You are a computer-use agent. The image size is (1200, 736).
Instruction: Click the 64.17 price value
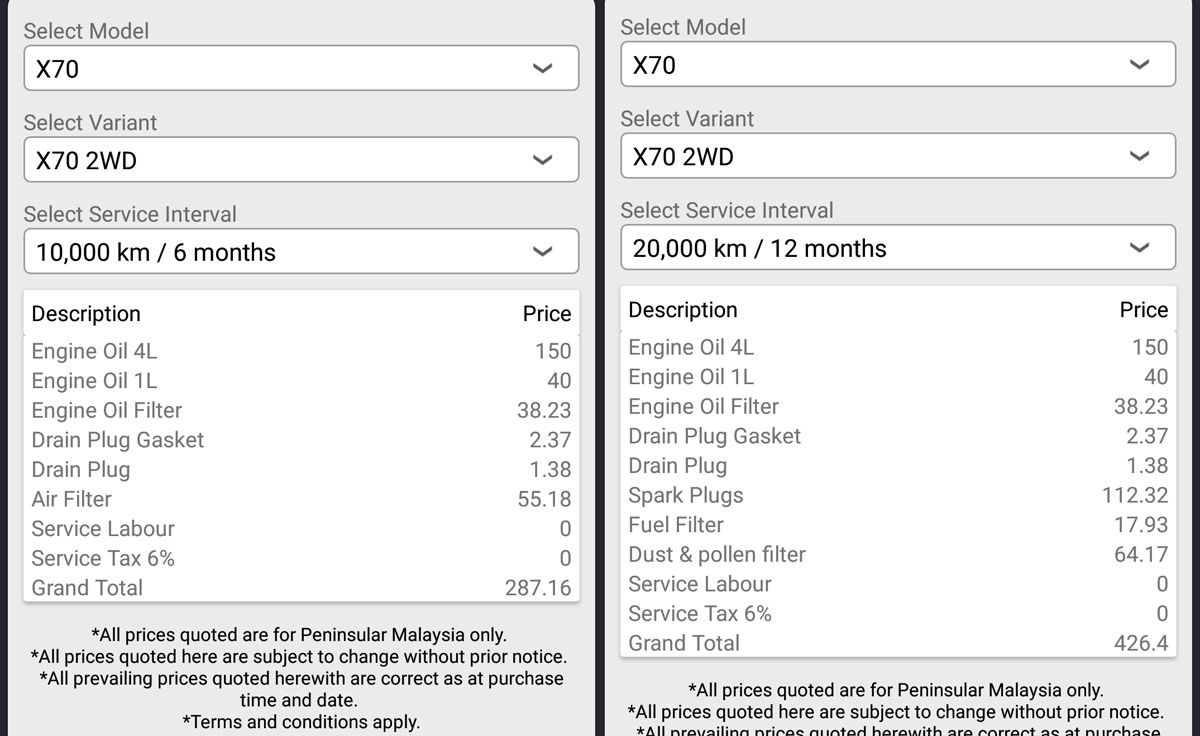[x=1141, y=554]
